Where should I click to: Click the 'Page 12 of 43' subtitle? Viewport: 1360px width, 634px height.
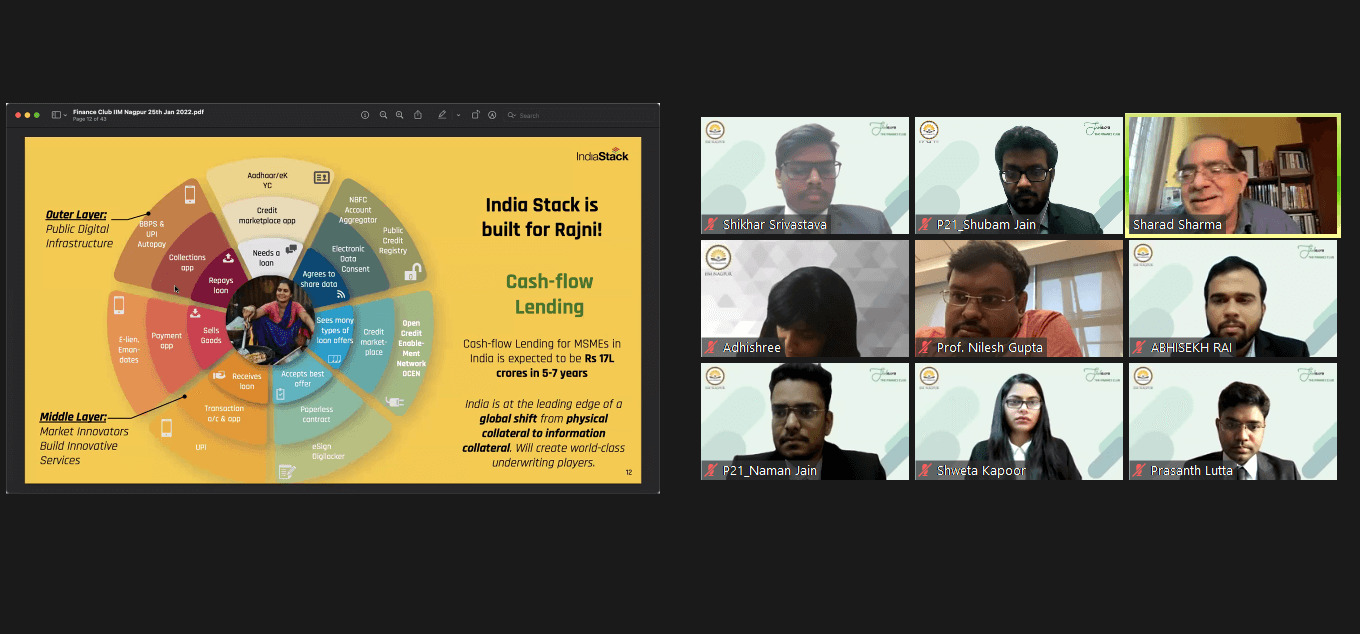(x=89, y=119)
